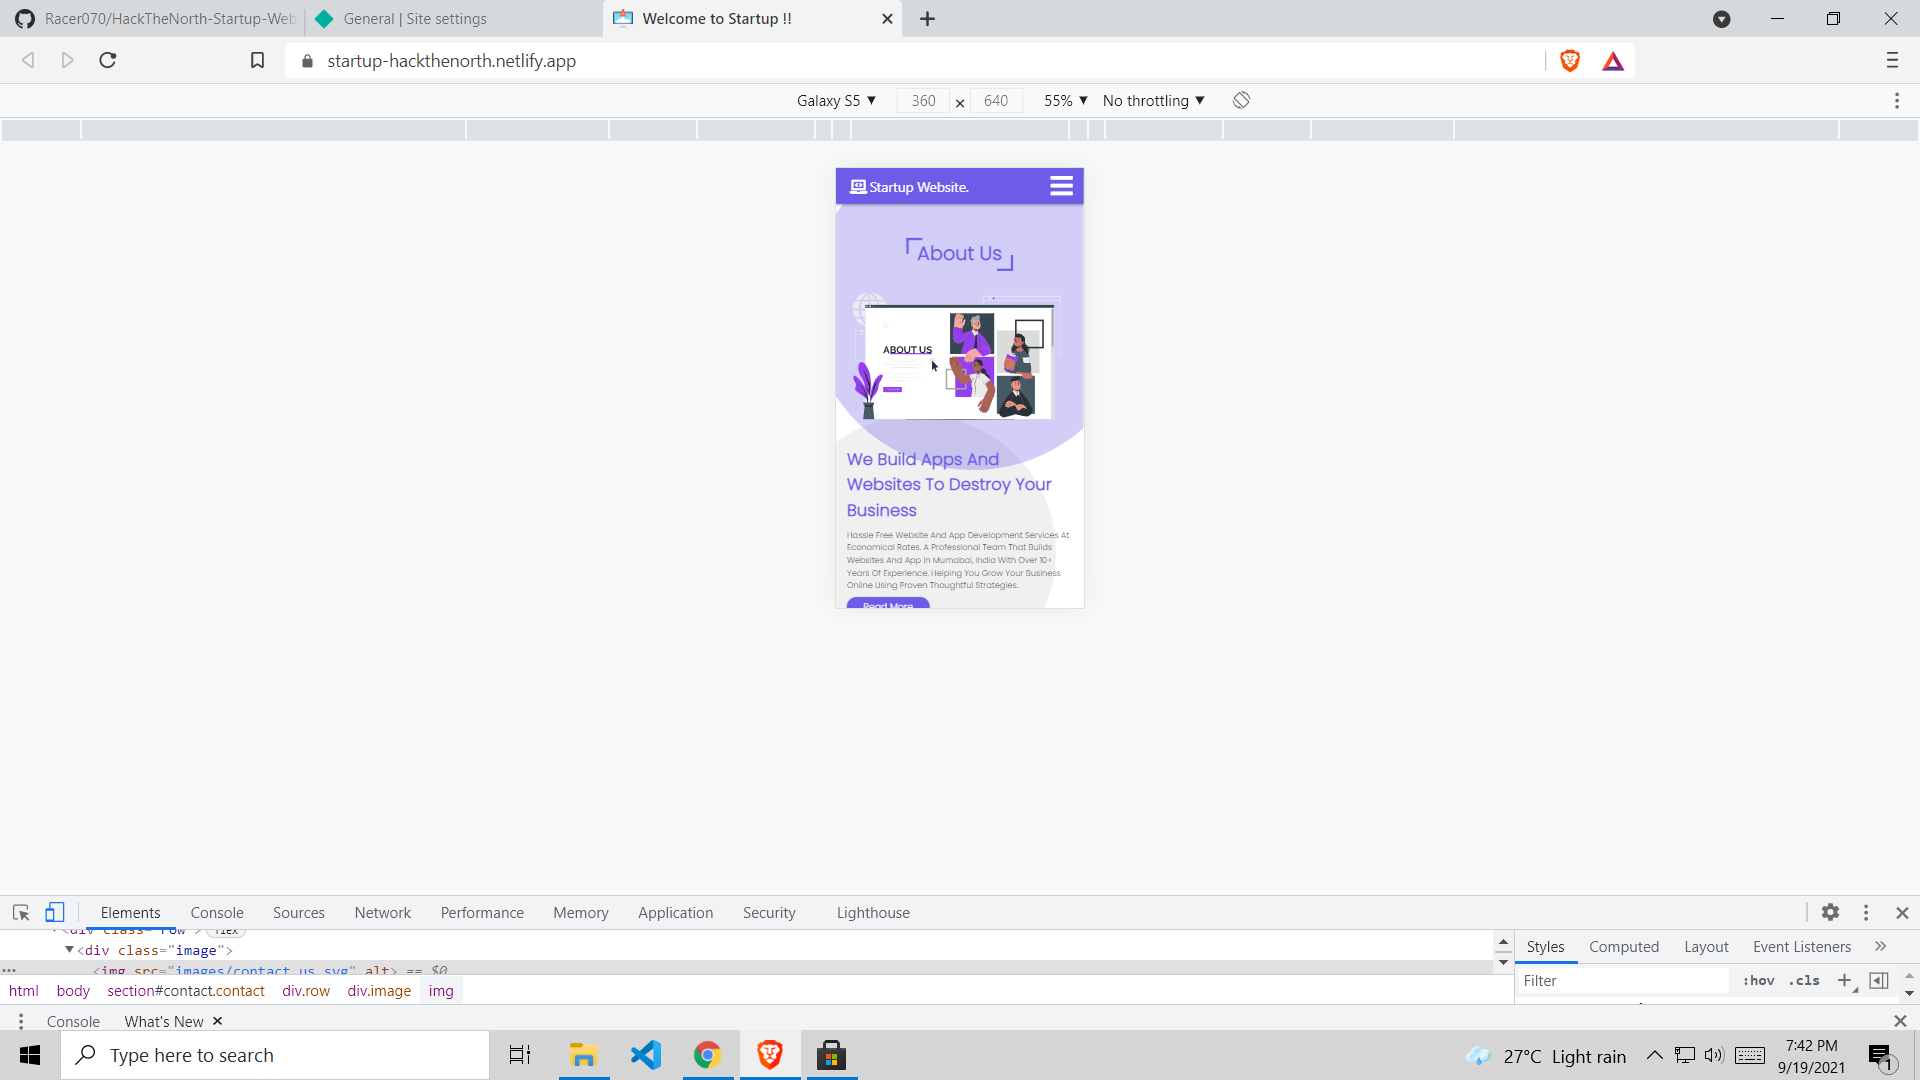Rotate device orientation icon
Image resolution: width=1920 pixels, height=1080 pixels.
point(1241,100)
